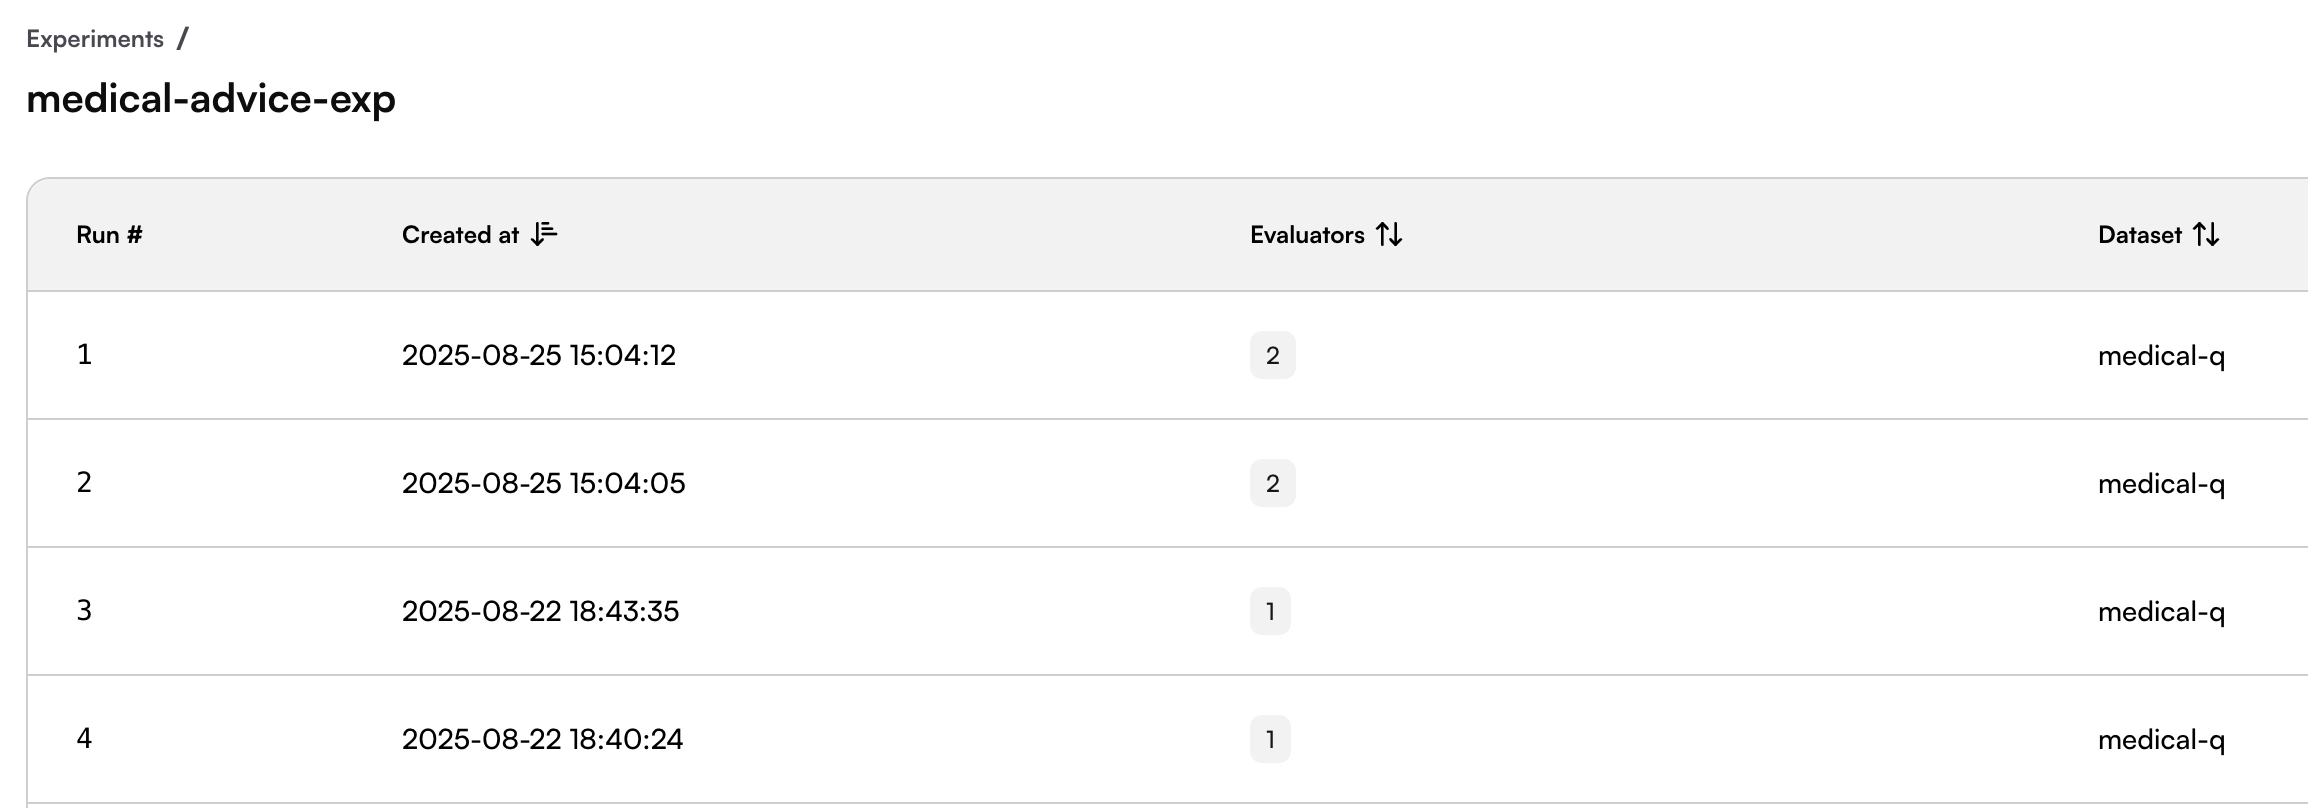Select the medical-advice-exp page title
The height and width of the screenshot is (808, 2308).
pos(211,99)
